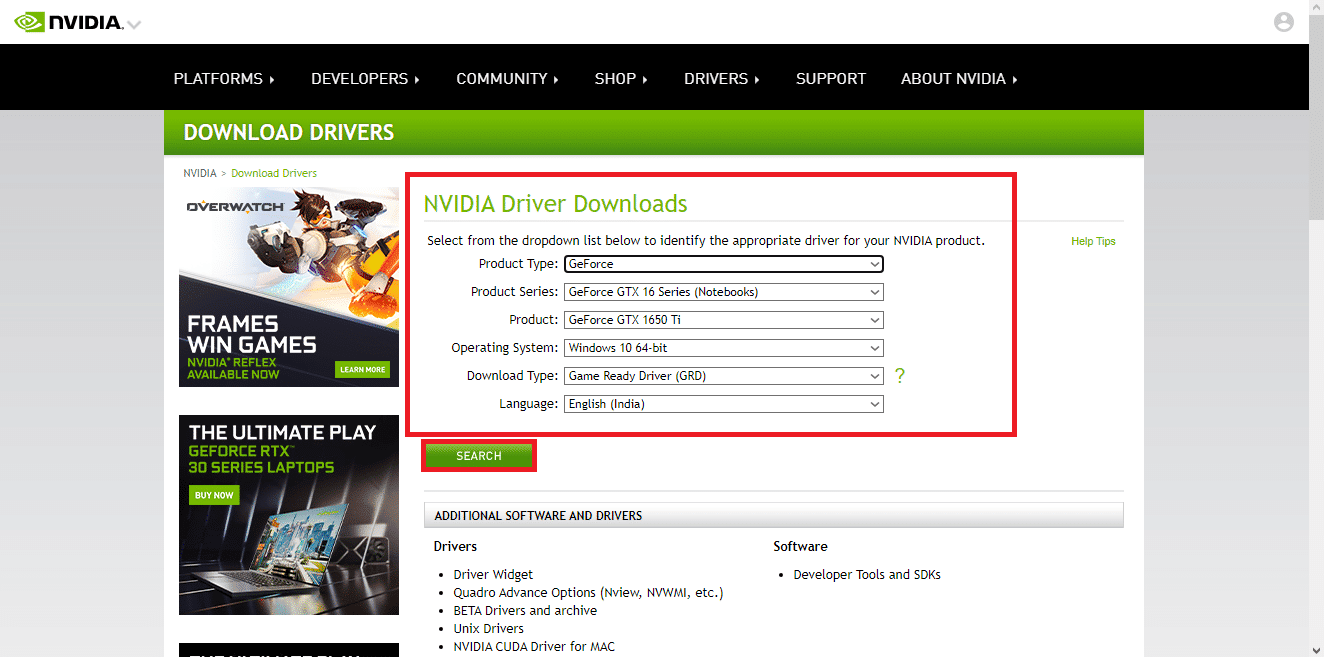Click the BUY NOW button on the RTX laptop ad

[x=214, y=494]
